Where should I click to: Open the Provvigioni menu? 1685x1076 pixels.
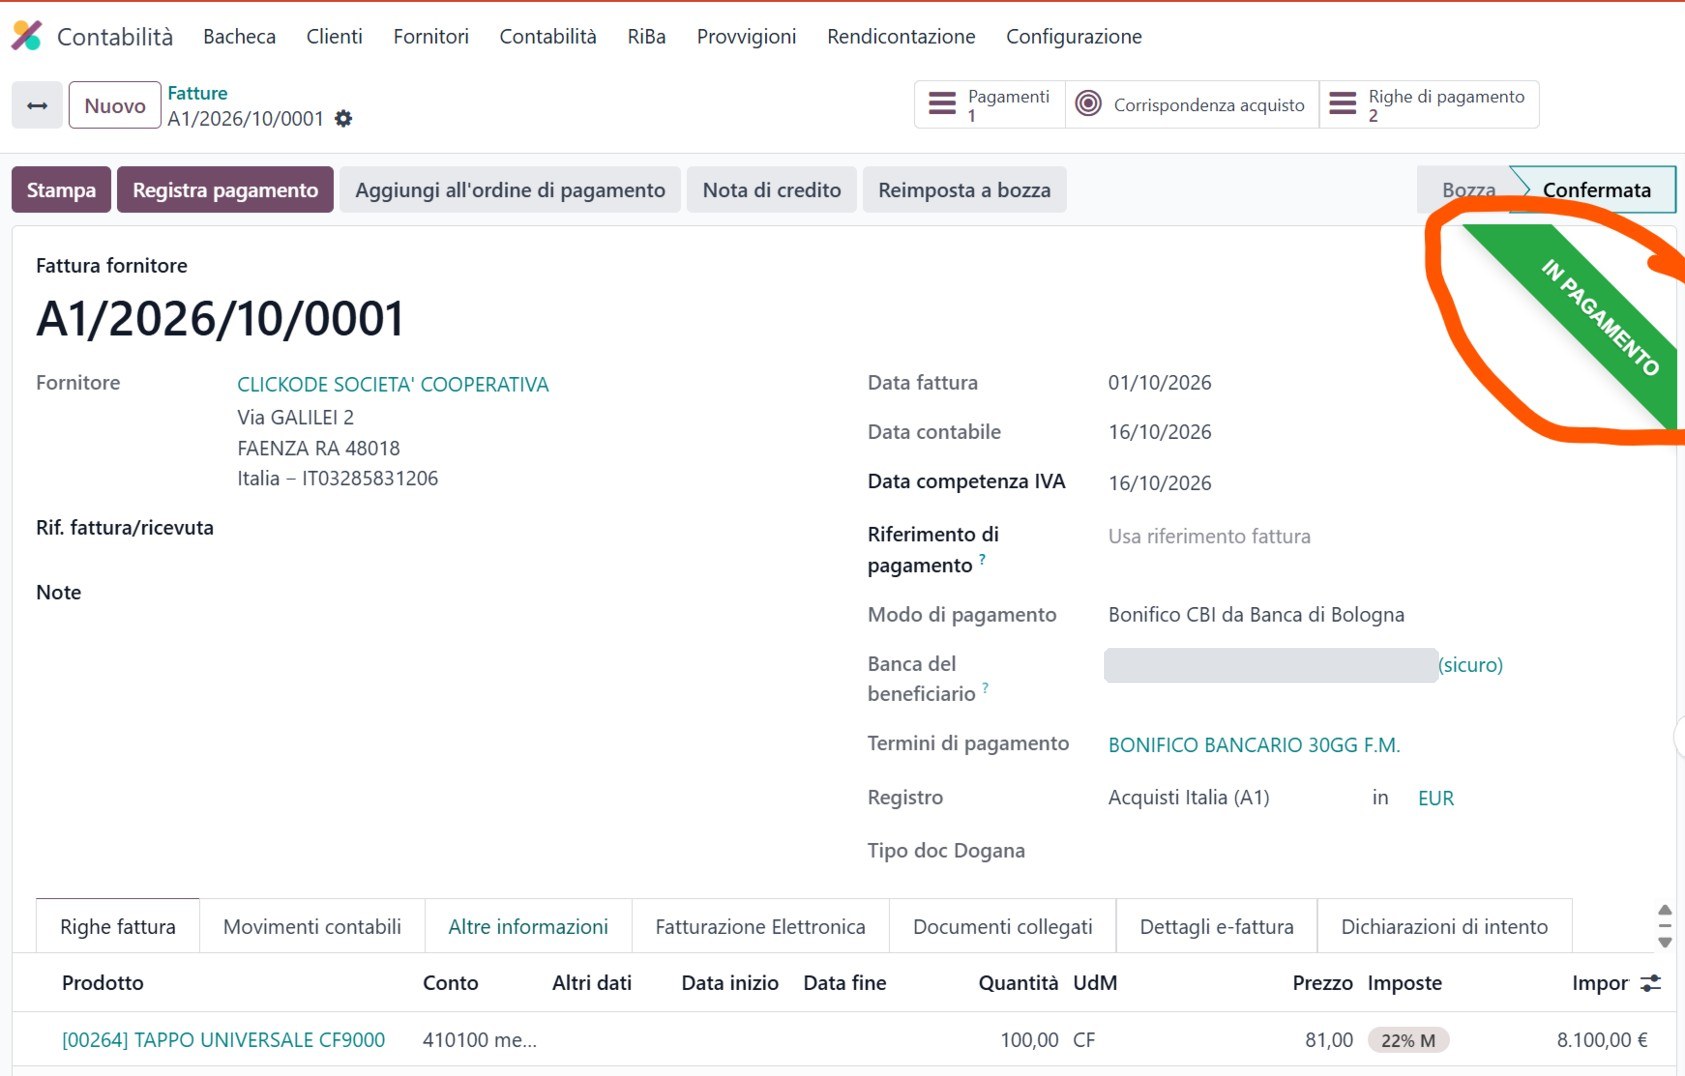click(746, 36)
